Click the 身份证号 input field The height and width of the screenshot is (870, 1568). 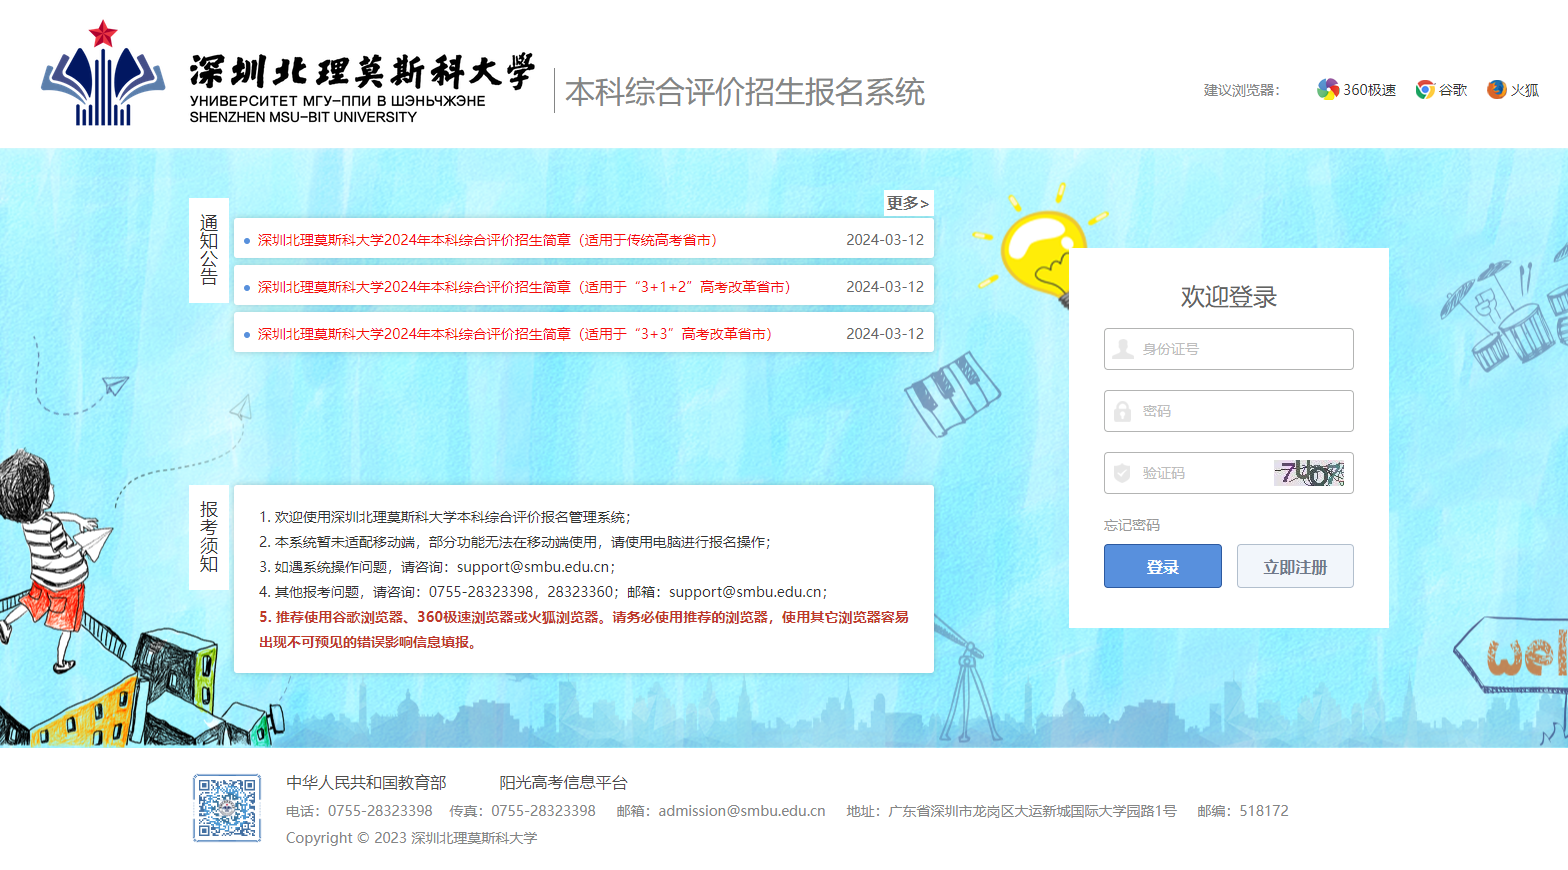tap(1228, 349)
